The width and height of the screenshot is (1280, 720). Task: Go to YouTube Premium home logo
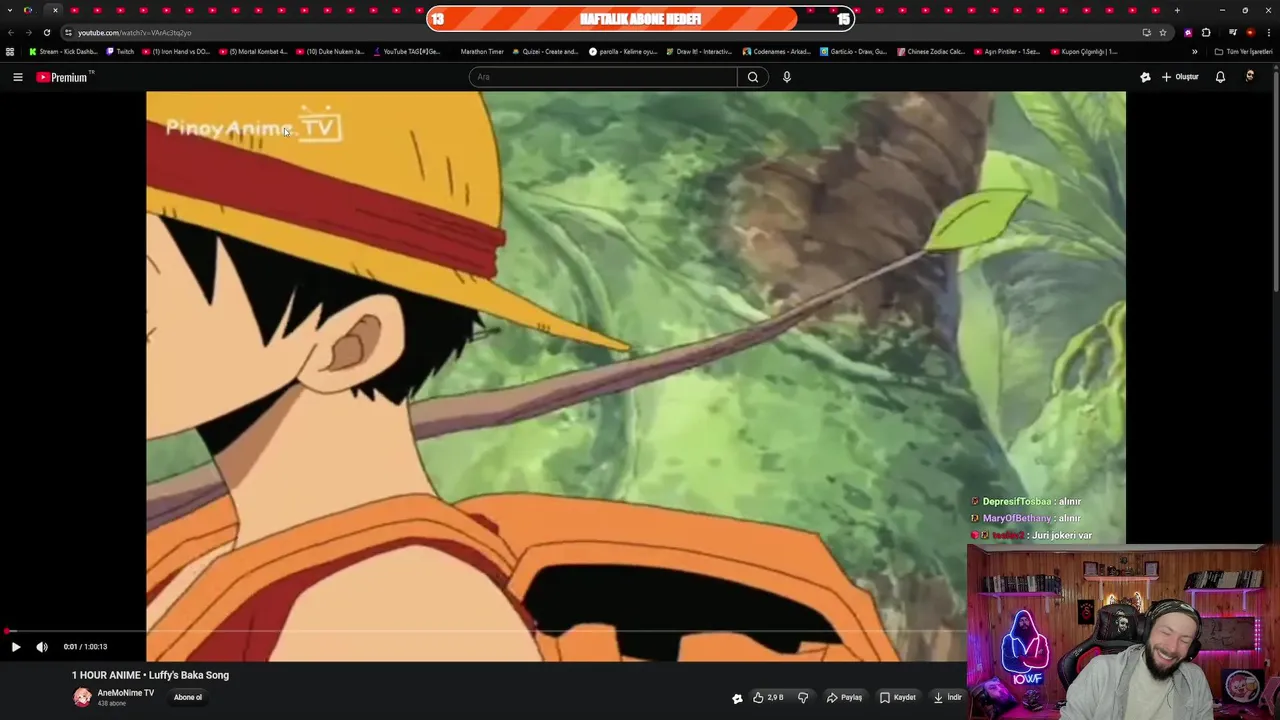coord(63,77)
